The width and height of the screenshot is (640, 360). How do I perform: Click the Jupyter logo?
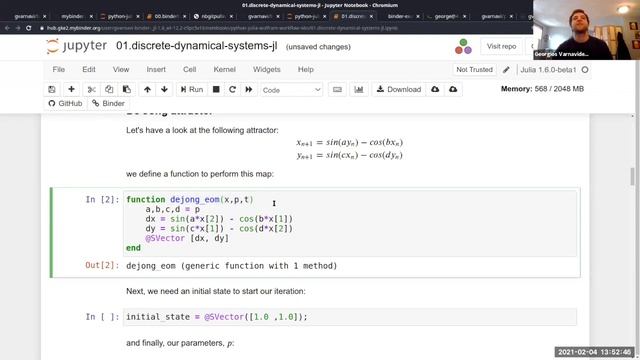[77, 46]
